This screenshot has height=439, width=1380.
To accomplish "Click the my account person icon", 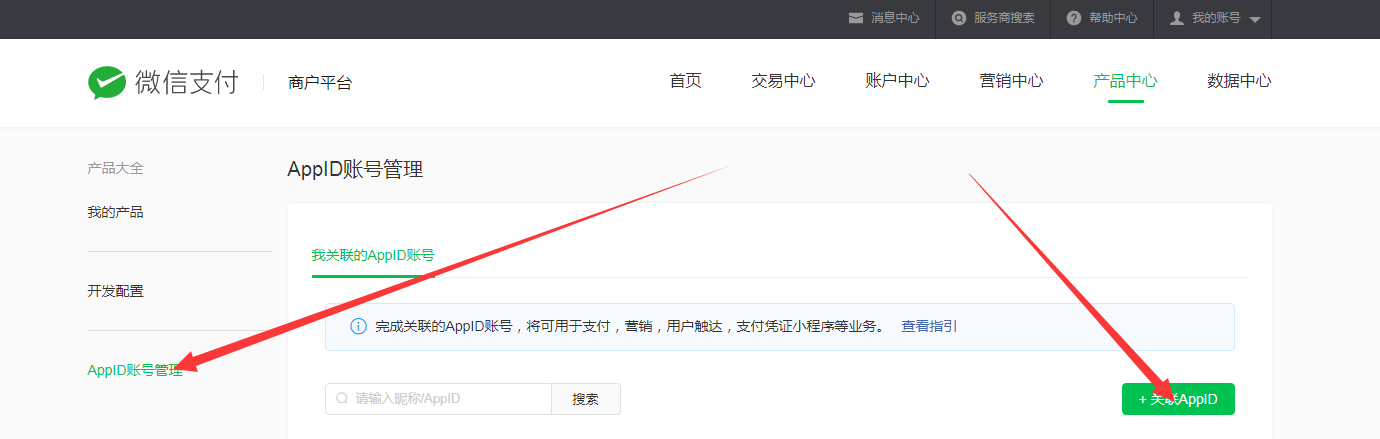I will [1177, 18].
